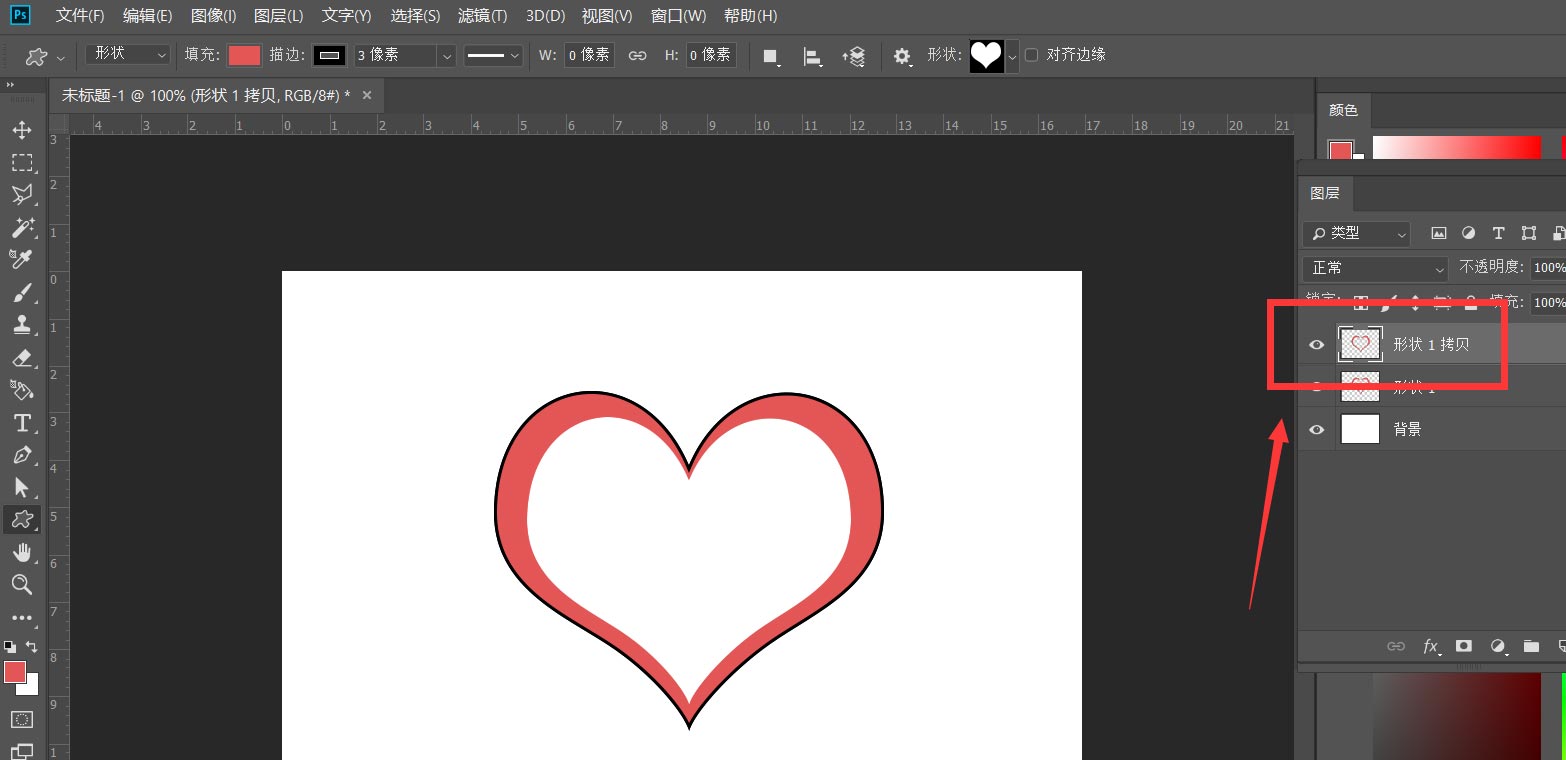
Task: Select the Zoom magnifier tool
Action: click(x=22, y=584)
